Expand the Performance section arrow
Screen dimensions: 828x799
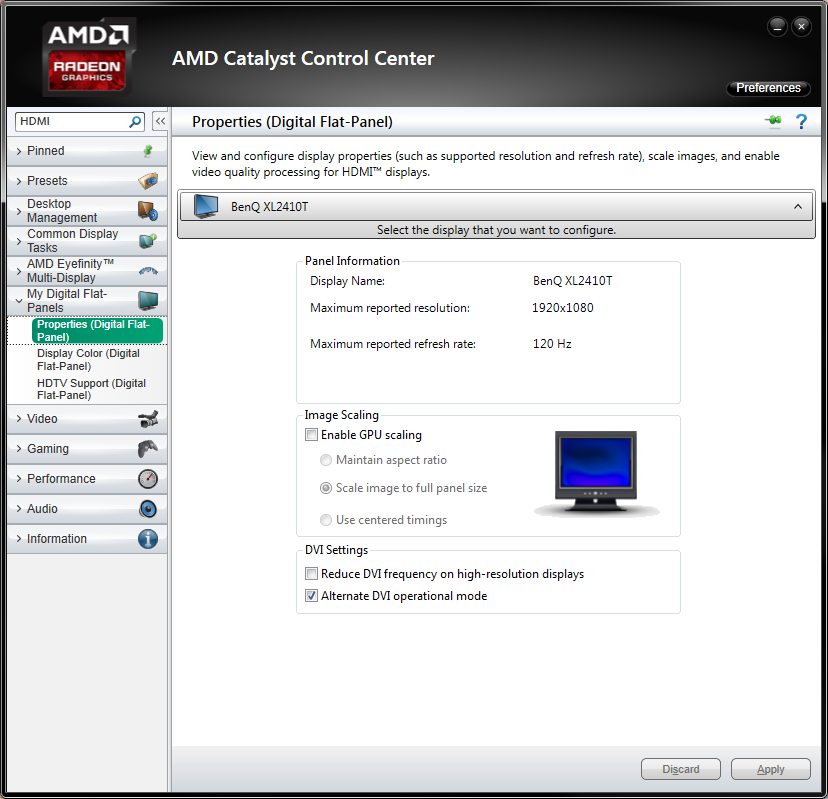pyautogui.click(x=19, y=479)
